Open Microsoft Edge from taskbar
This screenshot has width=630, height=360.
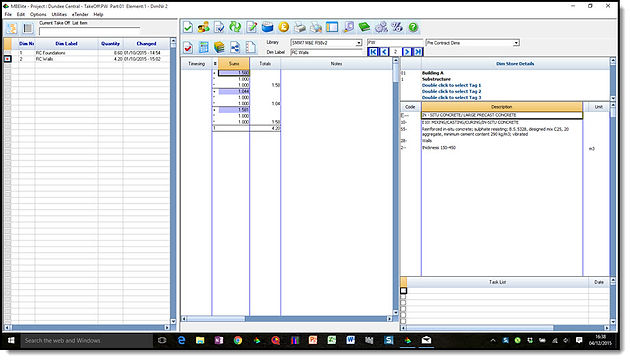[182, 340]
